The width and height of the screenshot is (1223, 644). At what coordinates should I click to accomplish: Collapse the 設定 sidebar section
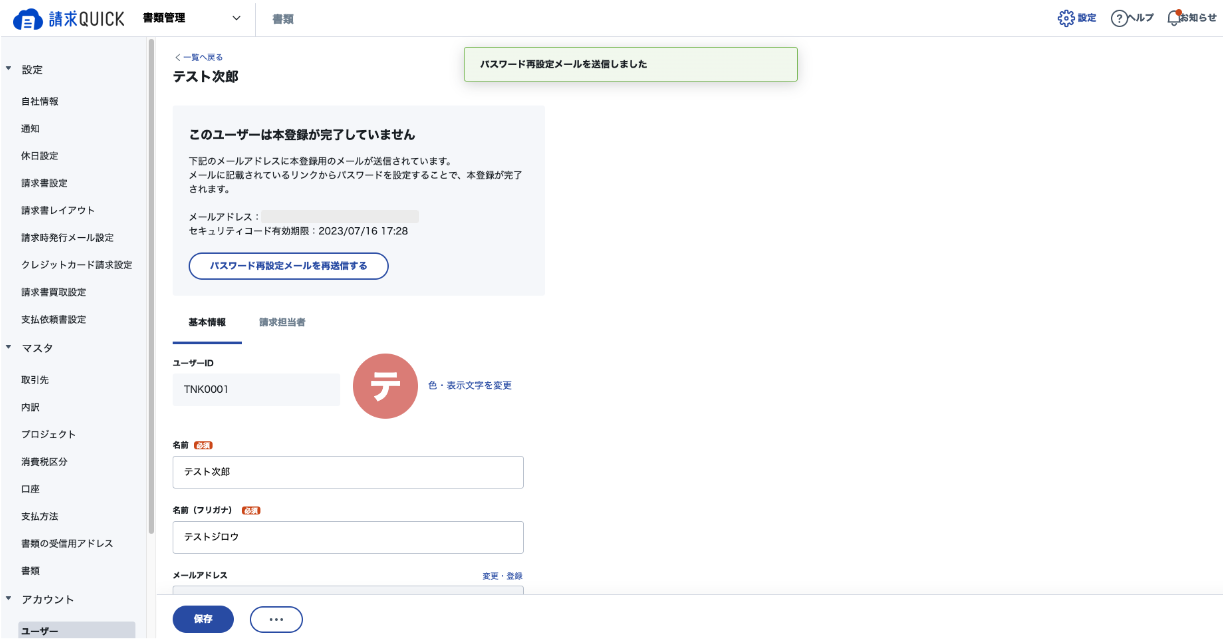coord(9,69)
